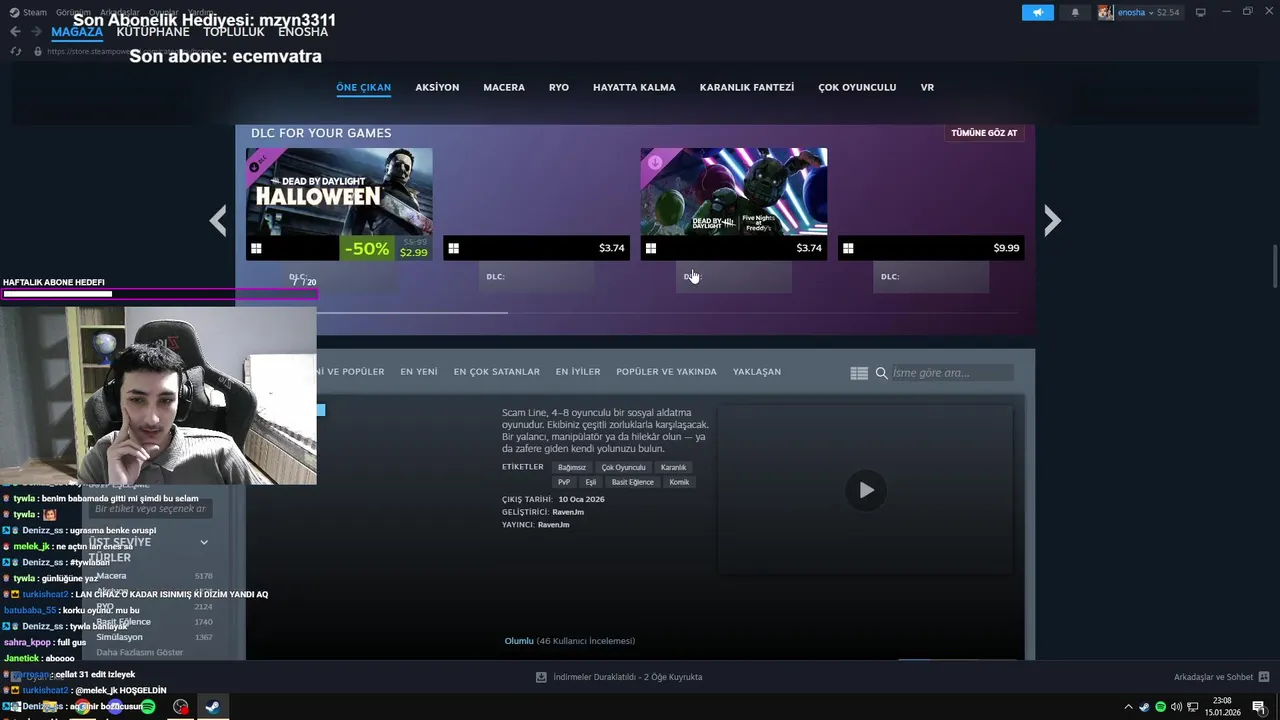Click the Basit Eğlence tag

633,482
